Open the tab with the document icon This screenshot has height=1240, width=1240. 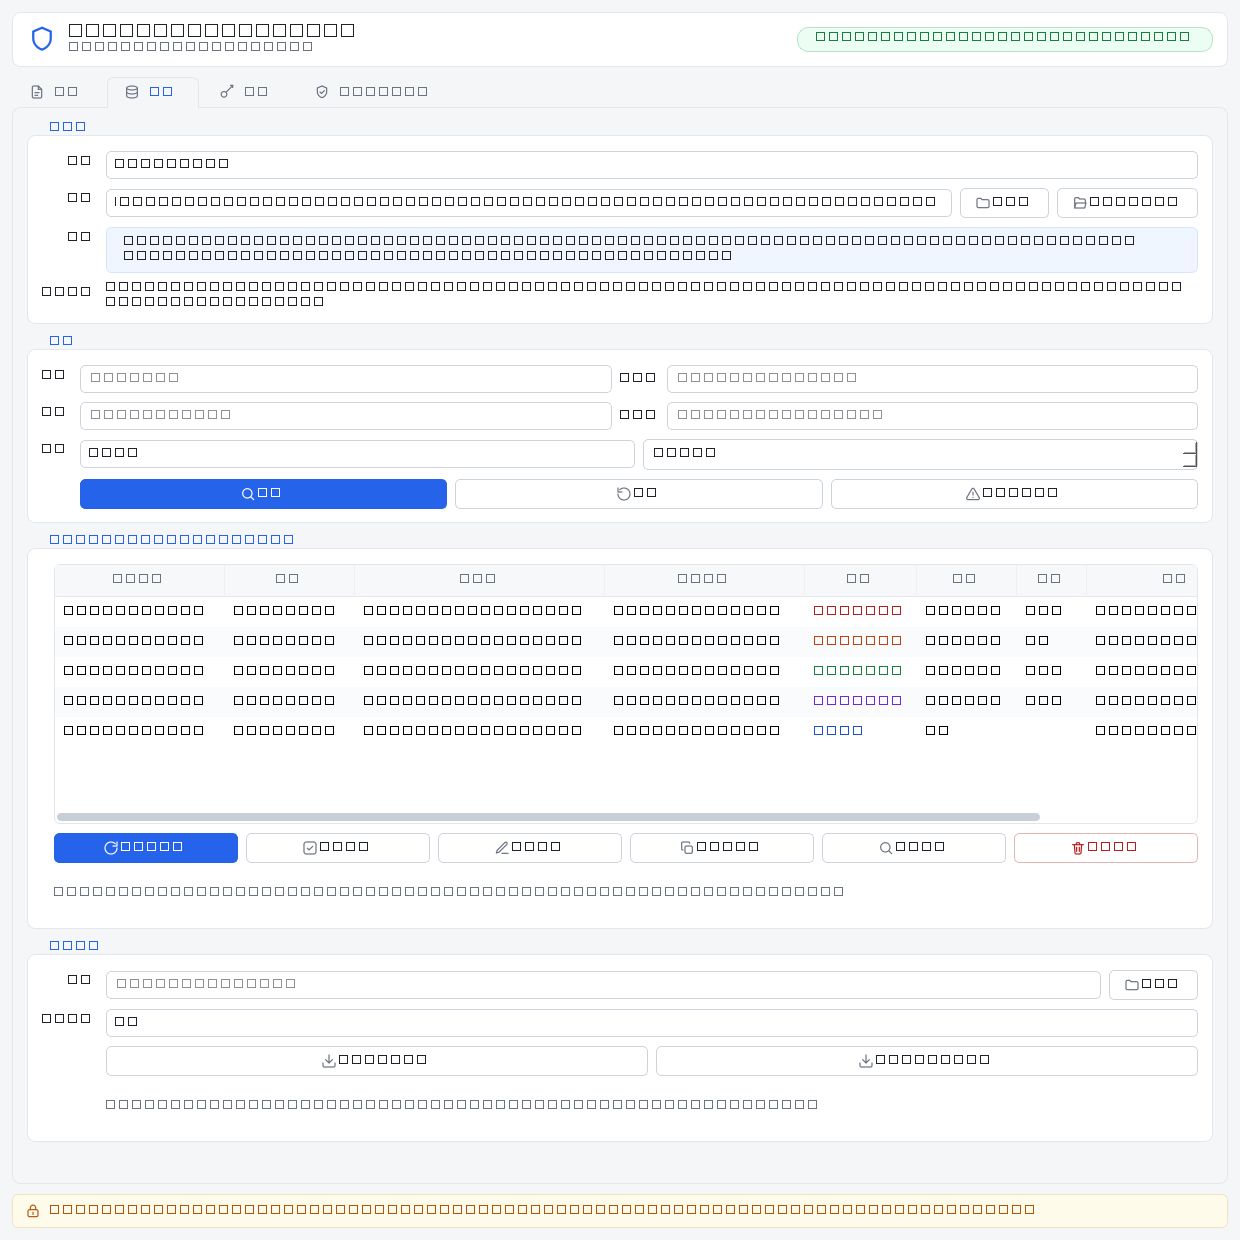[x=54, y=92]
